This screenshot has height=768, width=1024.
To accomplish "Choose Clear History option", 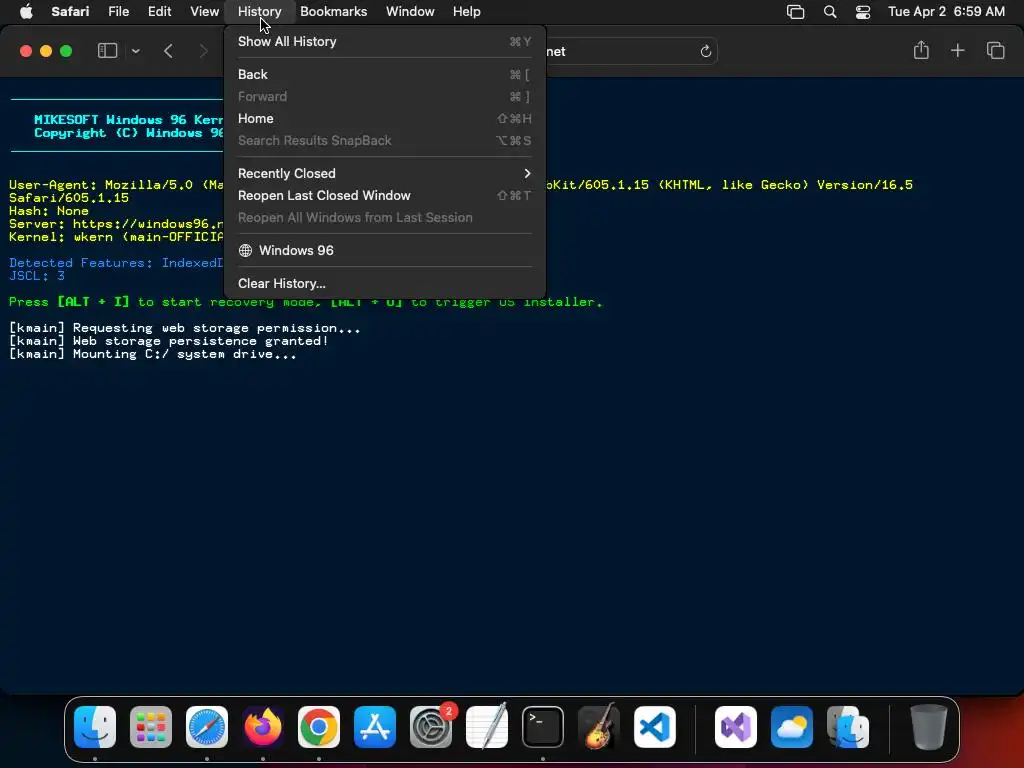I will 385,283.
